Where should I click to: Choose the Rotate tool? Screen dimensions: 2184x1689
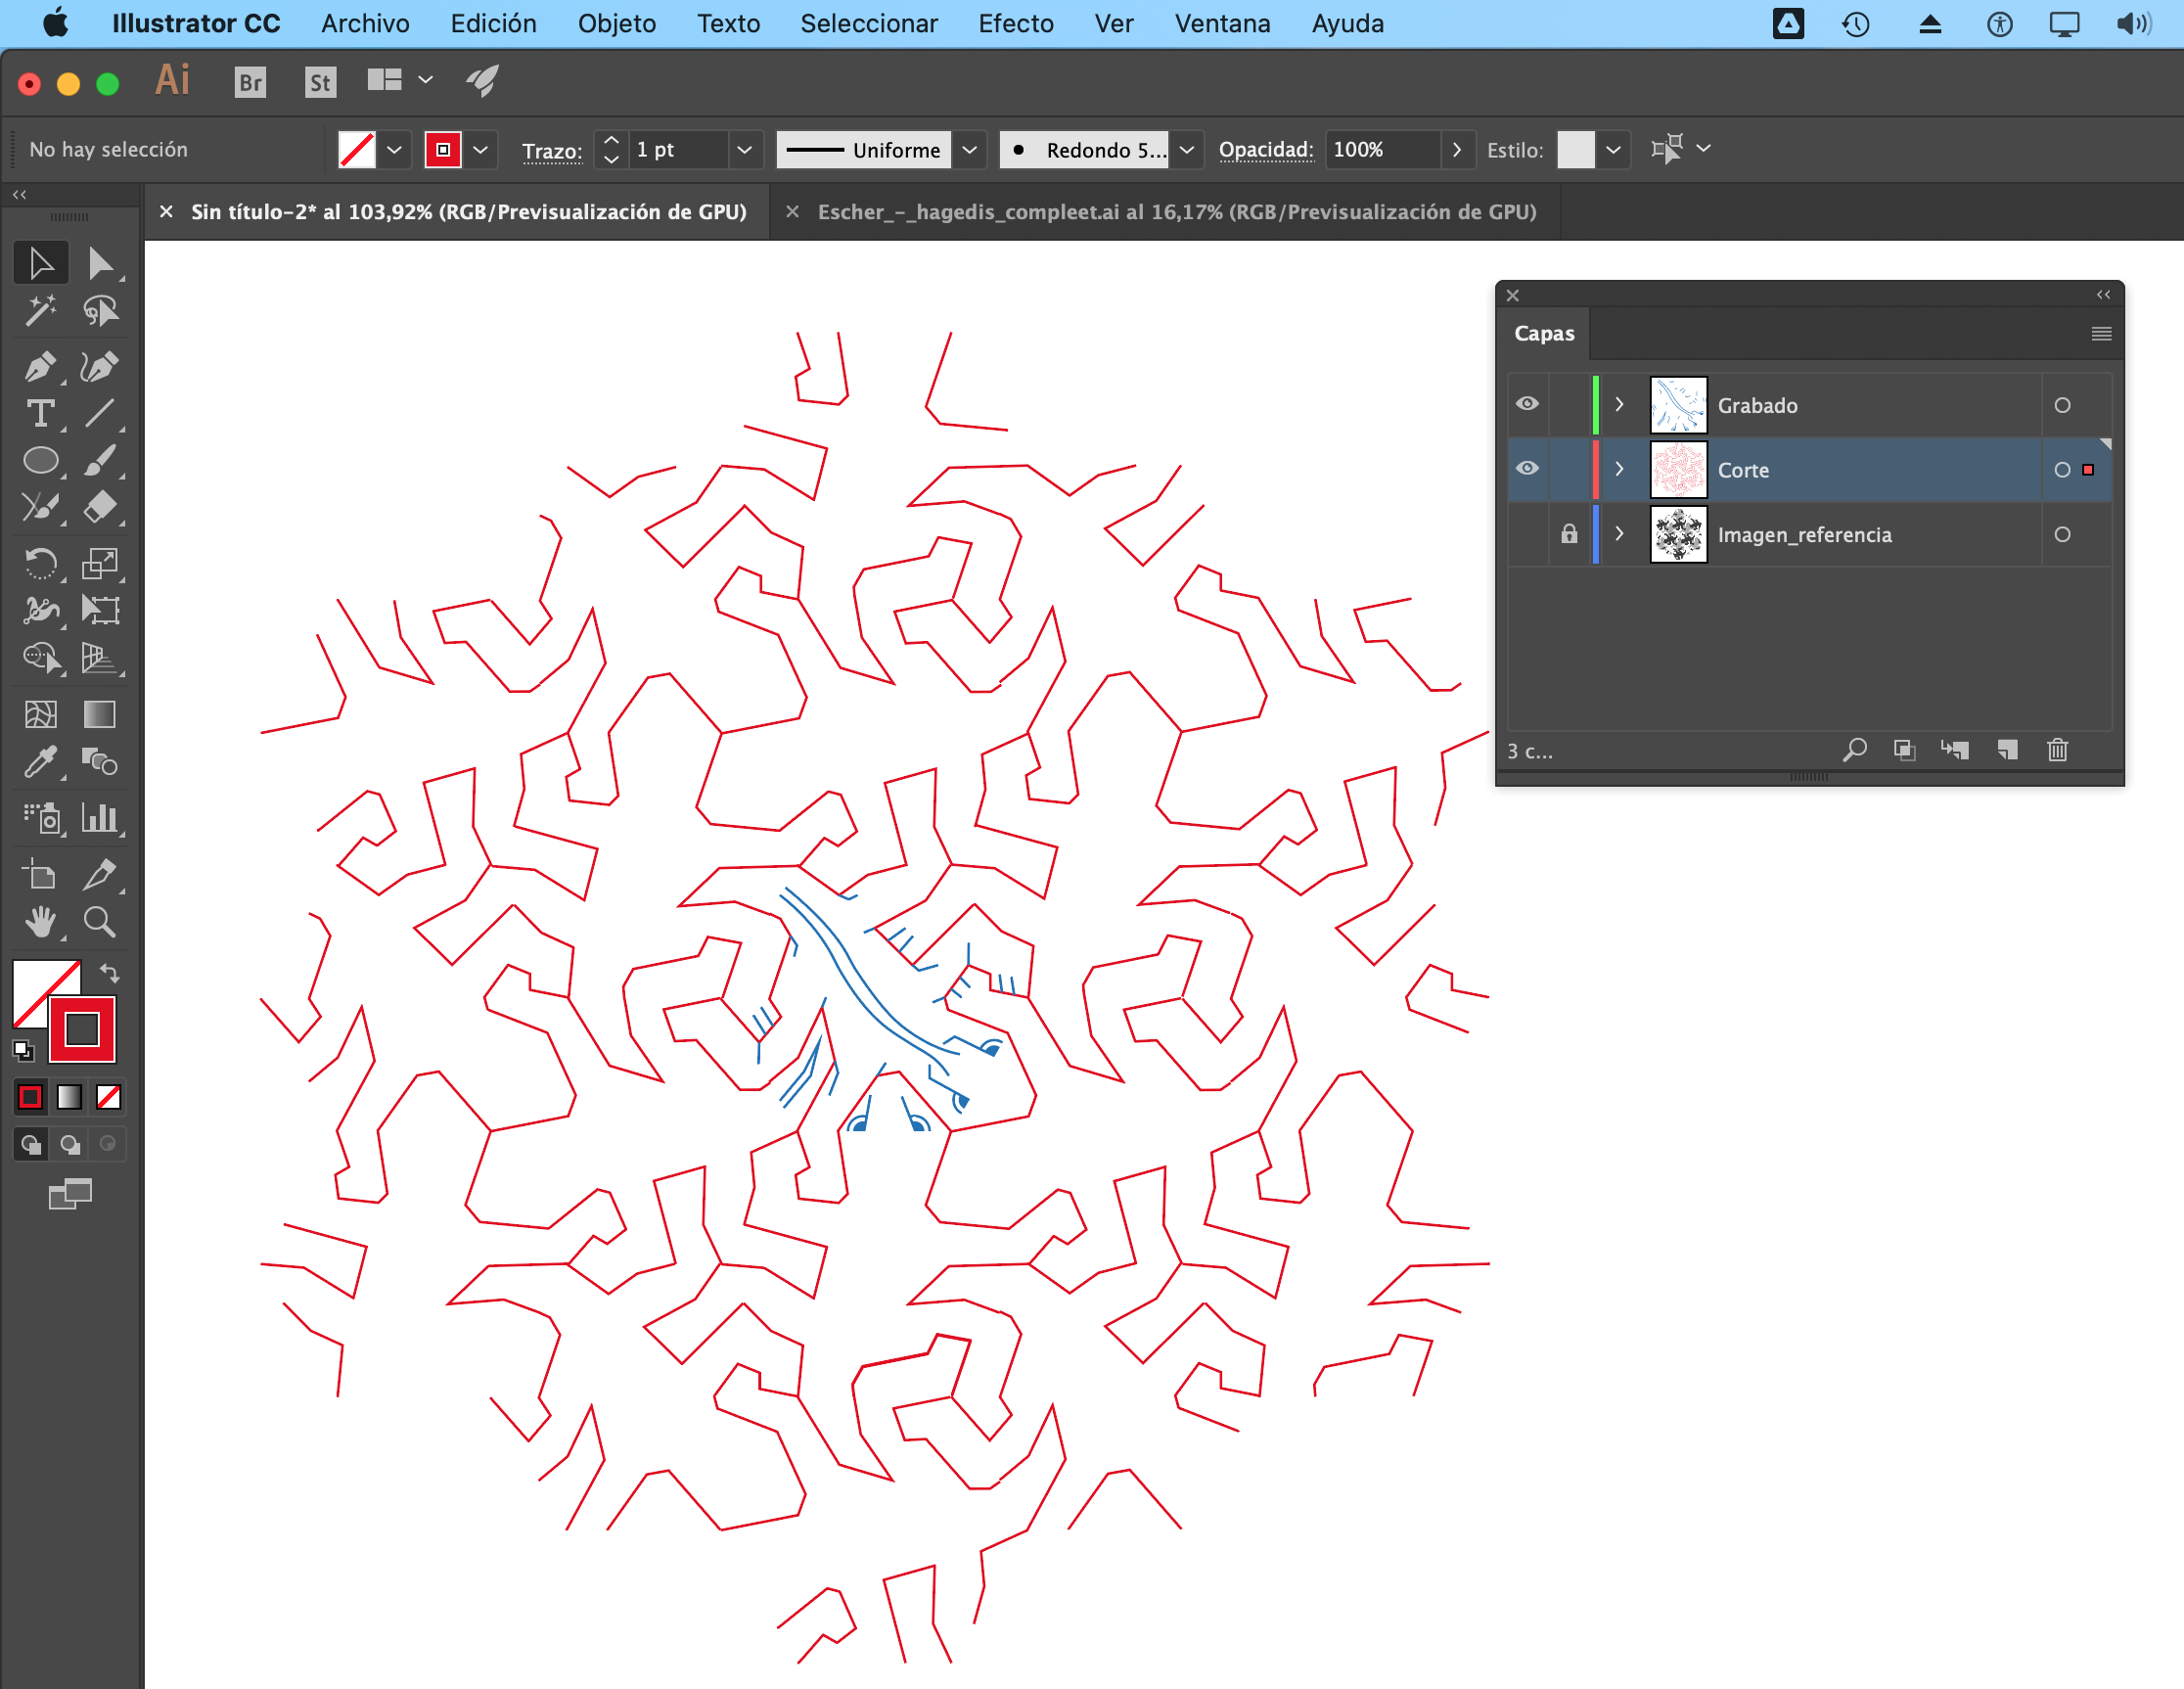41,563
